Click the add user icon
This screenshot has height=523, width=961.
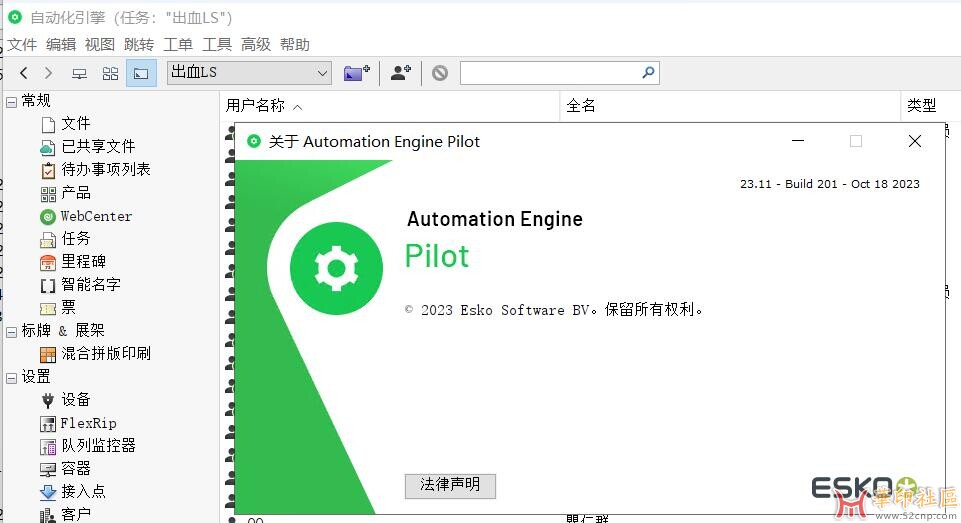click(401, 73)
